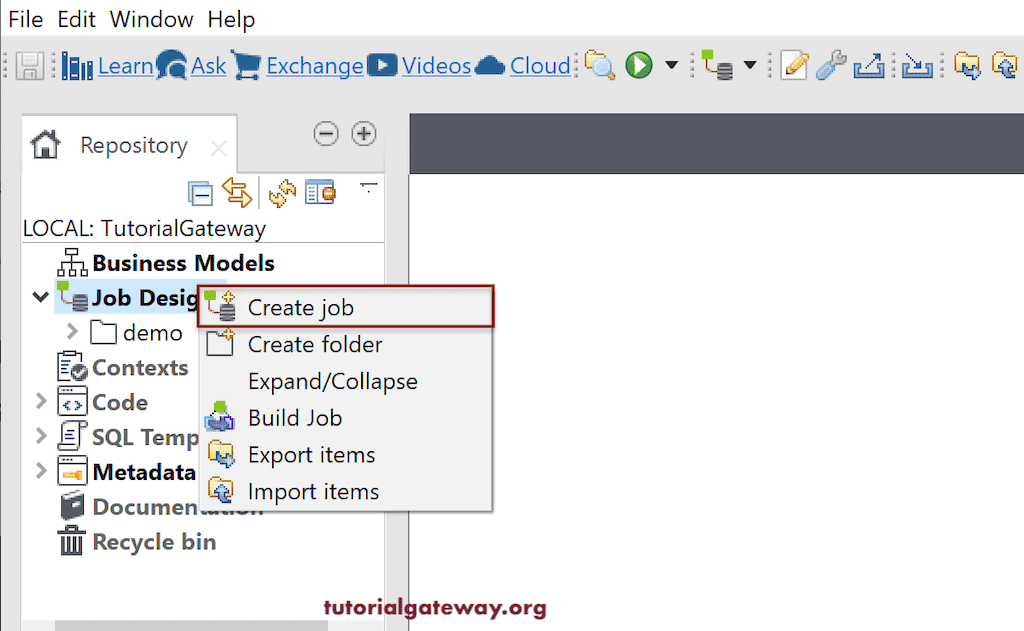Open the Export items toolbar icon
The height and width of the screenshot is (631, 1024).
[968, 64]
